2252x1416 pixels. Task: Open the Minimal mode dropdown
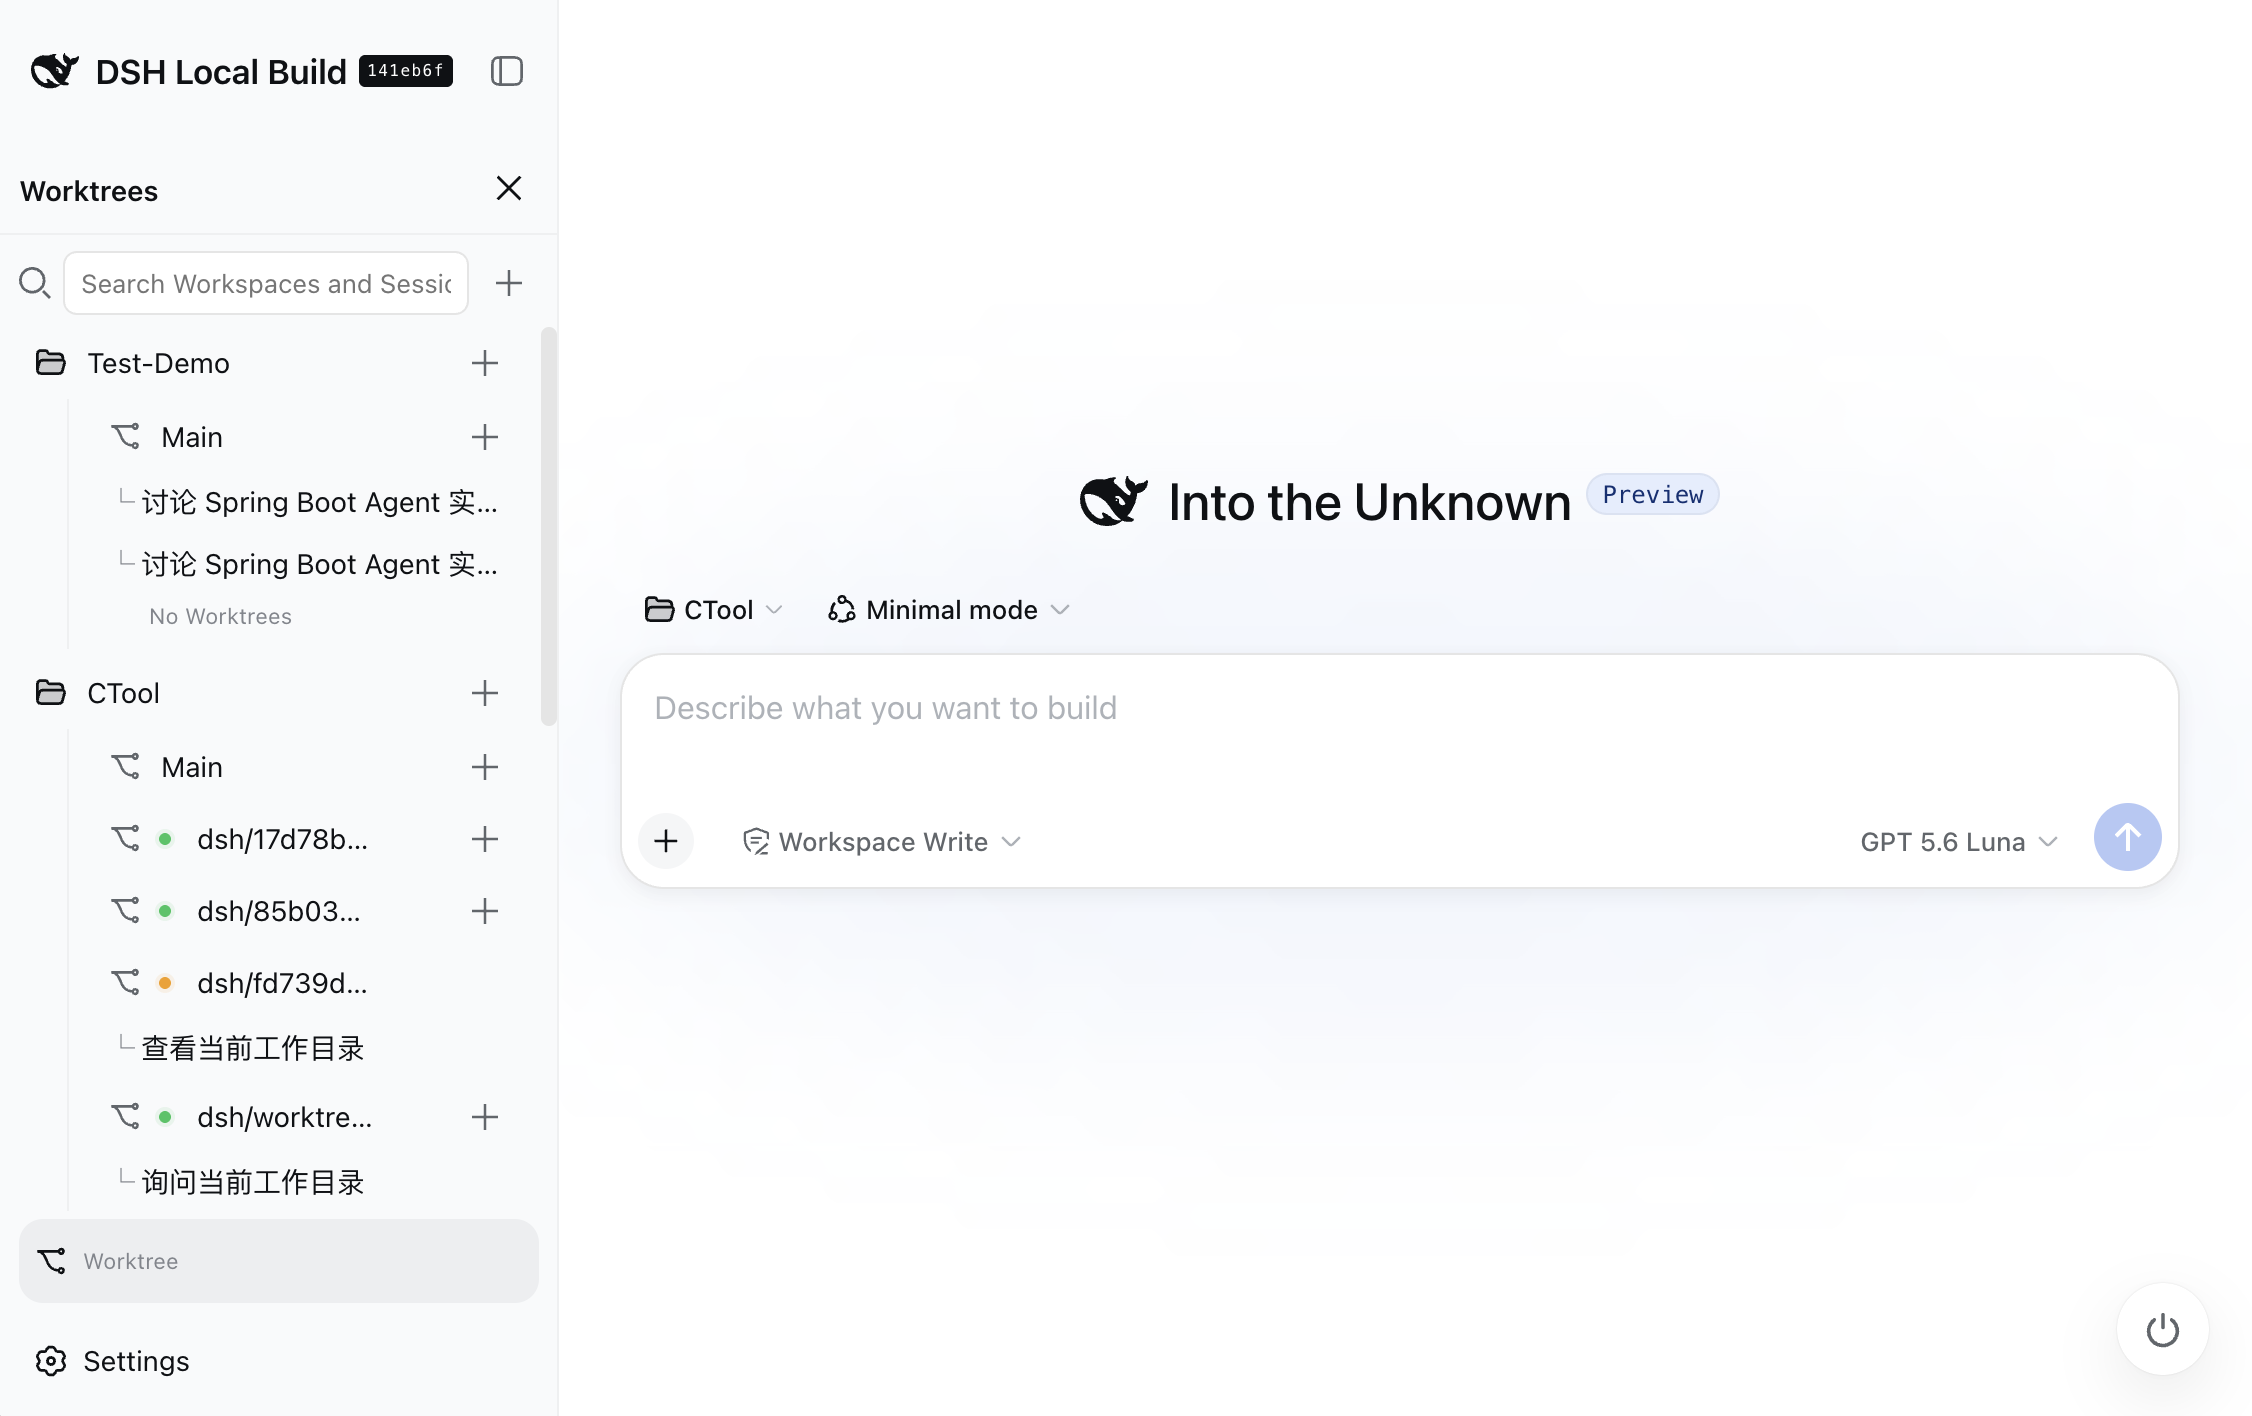click(949, 609)
